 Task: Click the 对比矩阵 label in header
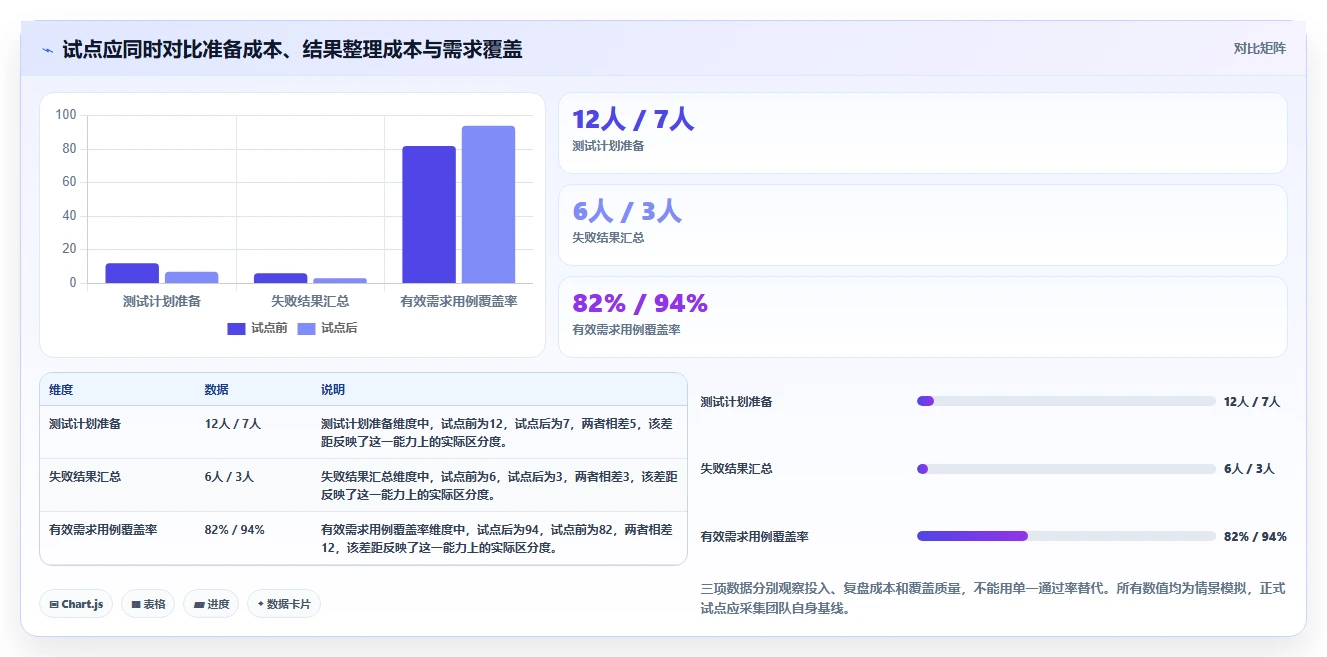(x=1259, y=48)
